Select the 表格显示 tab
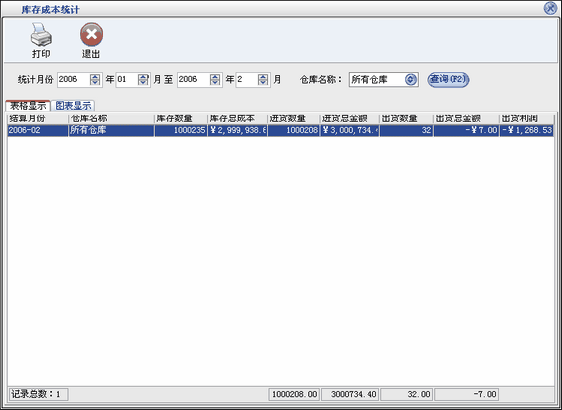 click(28, 105)
